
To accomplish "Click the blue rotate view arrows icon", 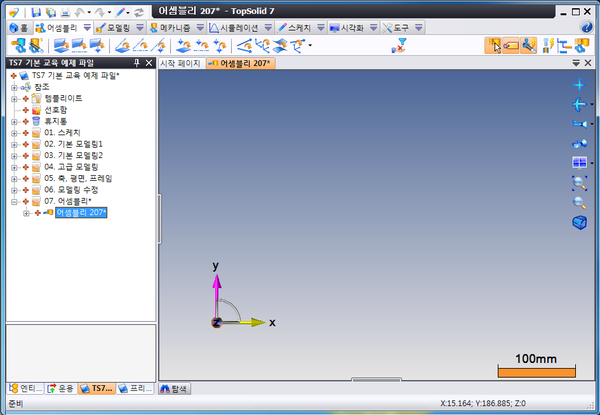I will click(579, 104).
